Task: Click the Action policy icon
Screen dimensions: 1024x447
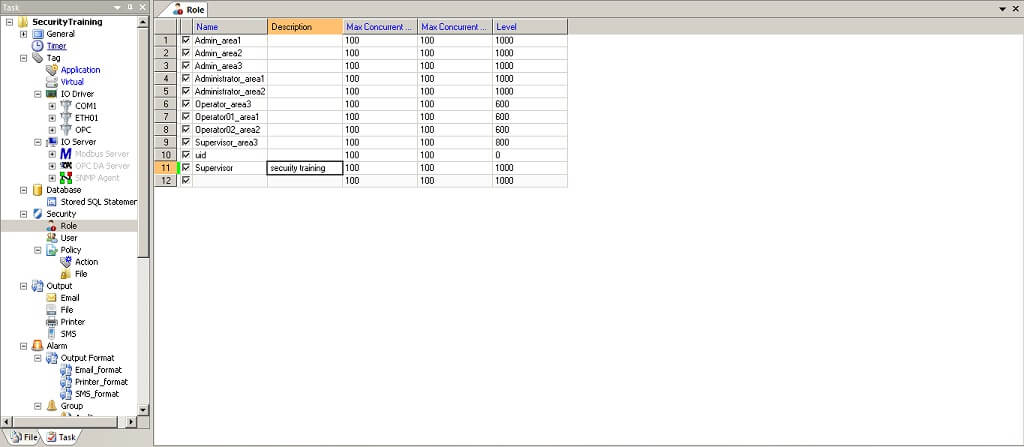Action: [x=65, y=261]
